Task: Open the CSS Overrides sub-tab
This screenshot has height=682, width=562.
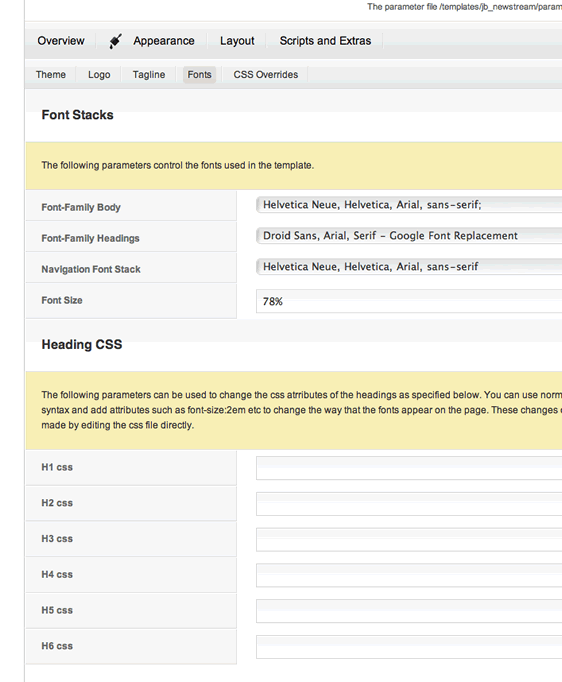Action: pos(266,75)
